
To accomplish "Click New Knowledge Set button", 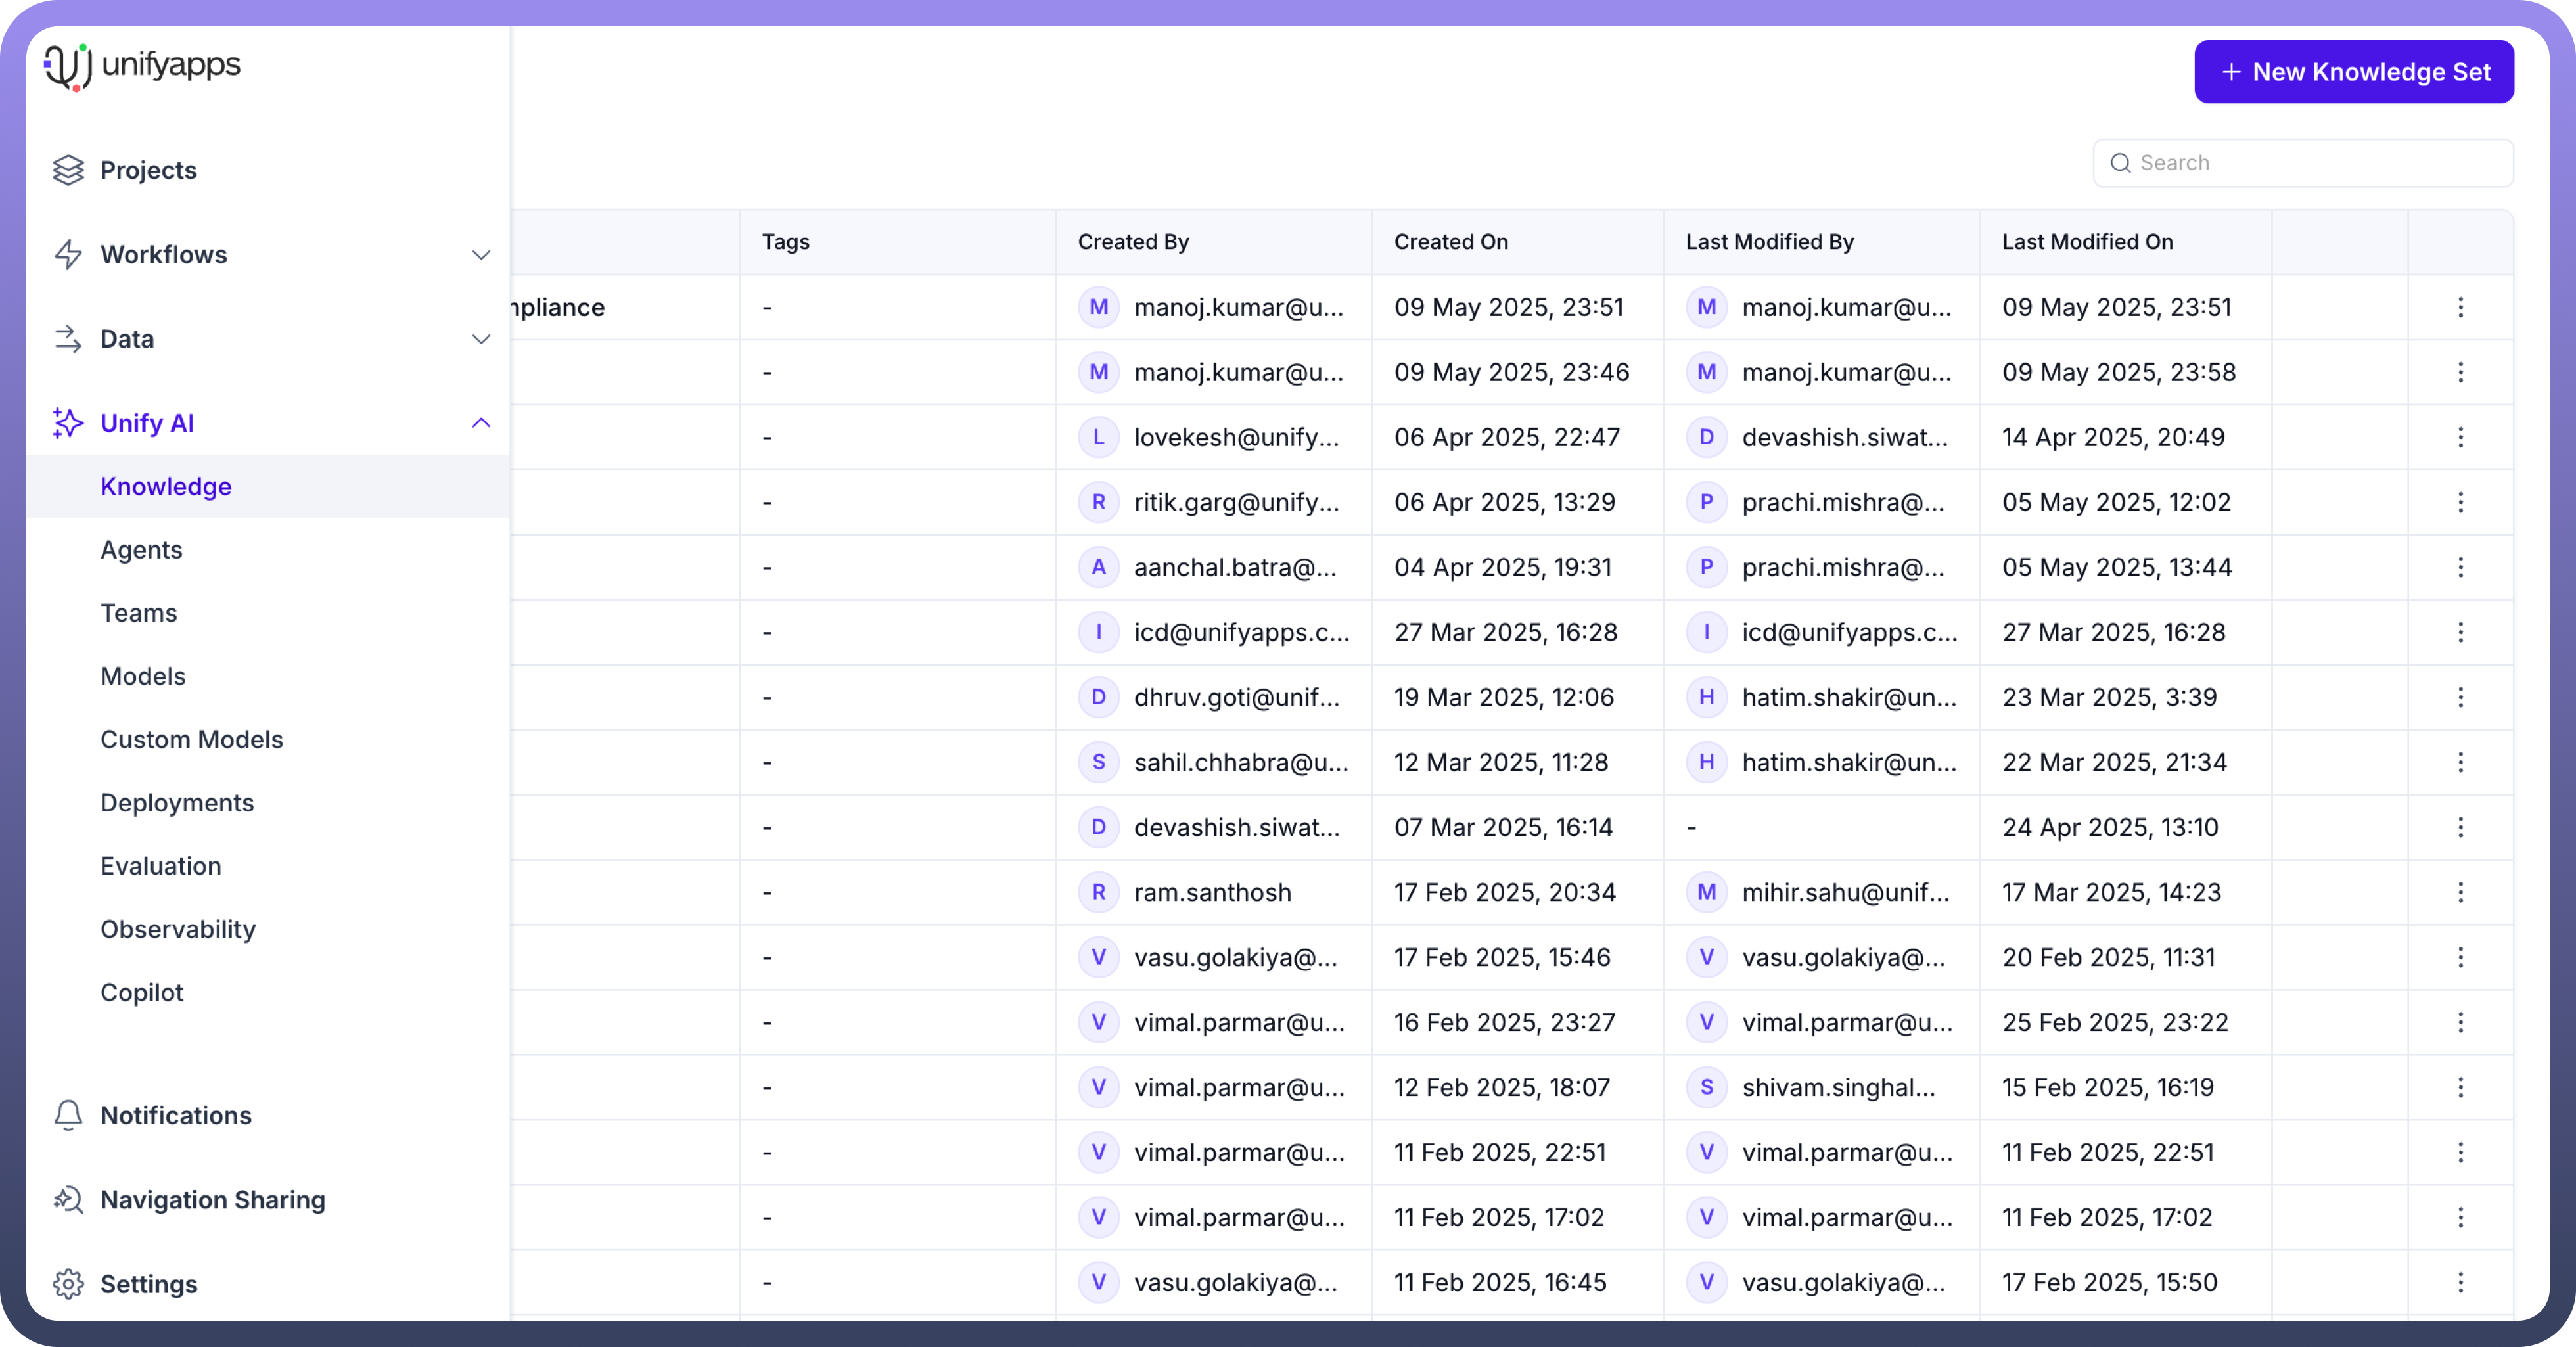I will tap(2353, 72).
